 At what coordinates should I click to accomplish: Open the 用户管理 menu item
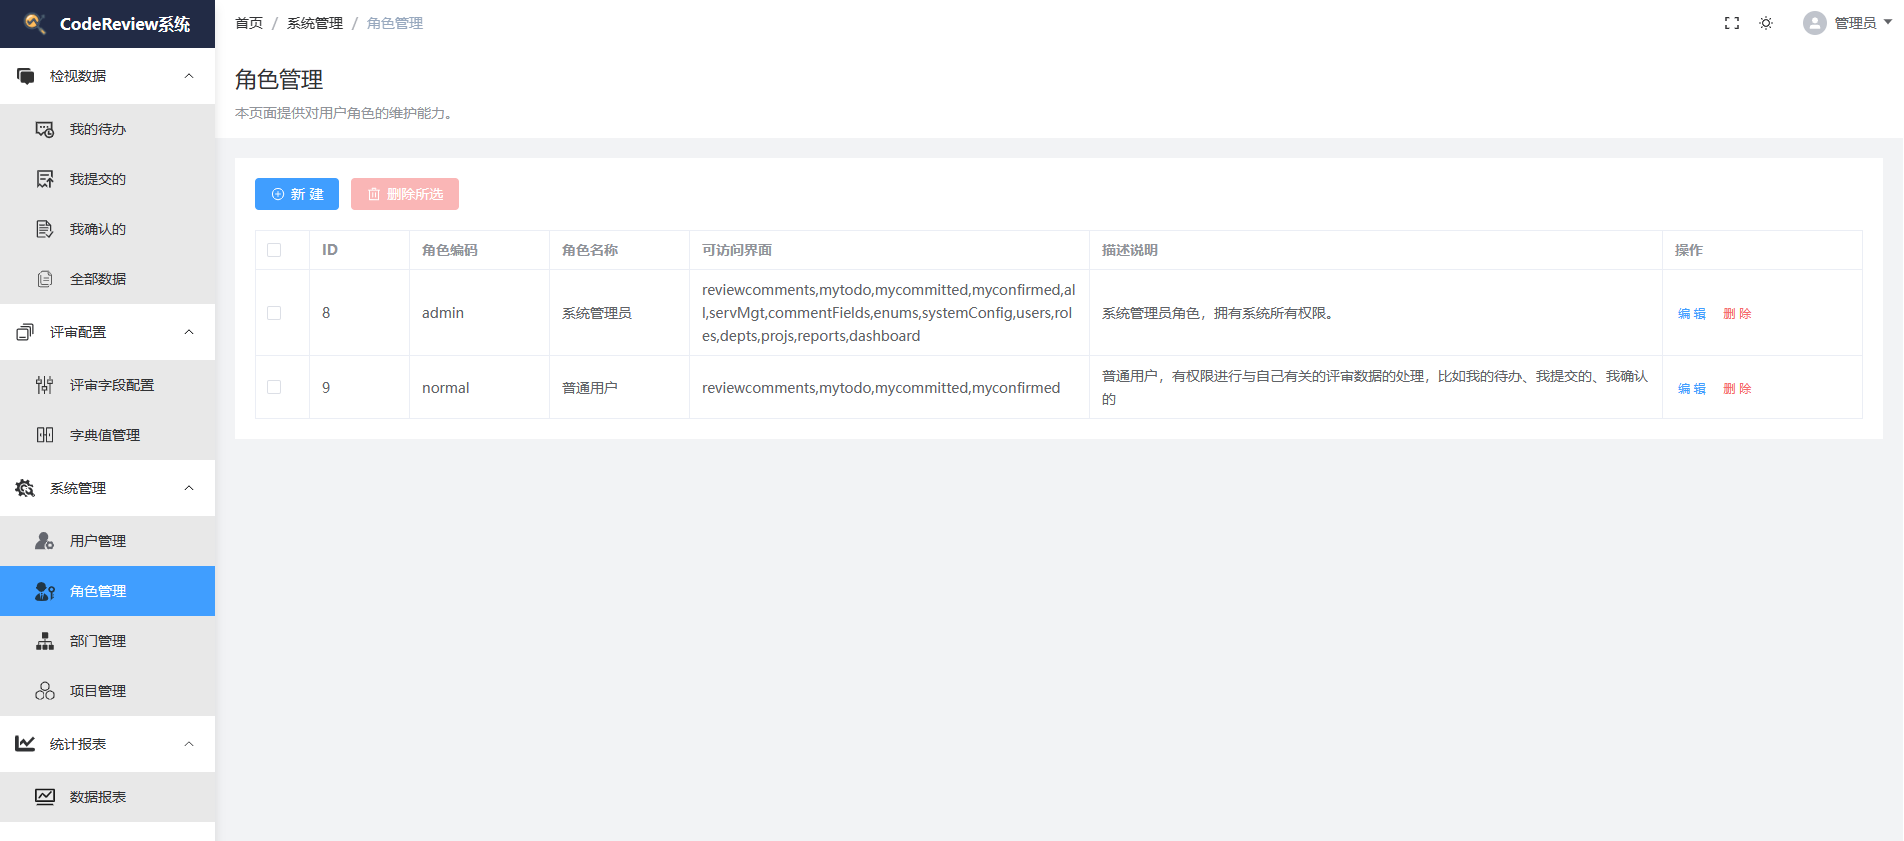pos(98,541)
